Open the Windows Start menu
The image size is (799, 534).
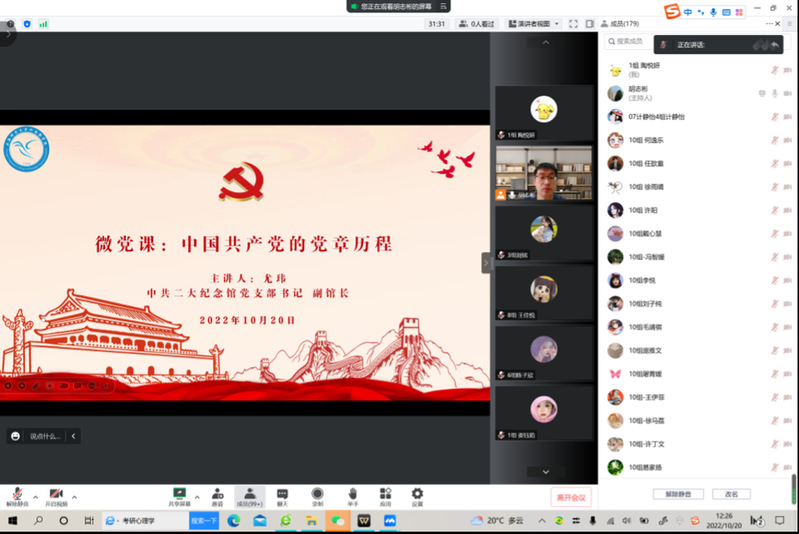[x=13, y=521]
